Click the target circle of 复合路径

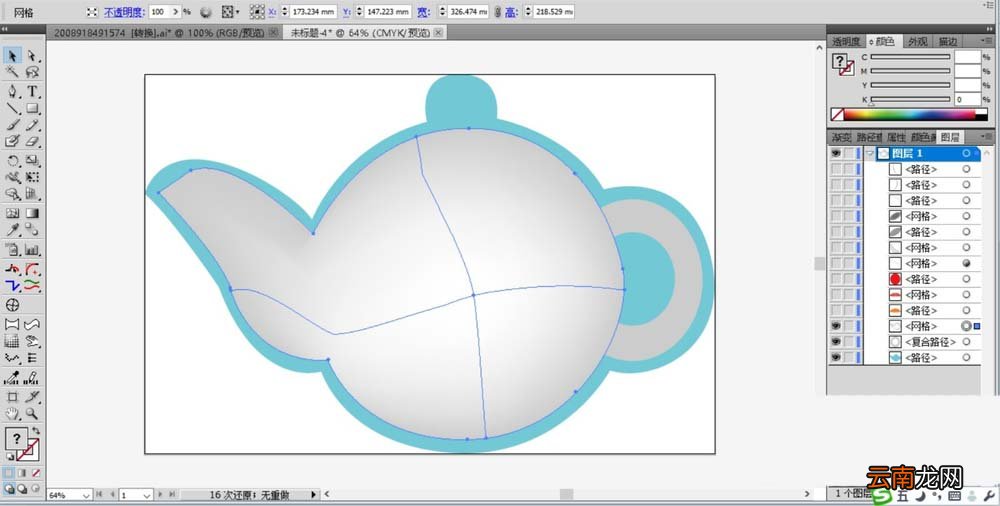tap(966, 341)
